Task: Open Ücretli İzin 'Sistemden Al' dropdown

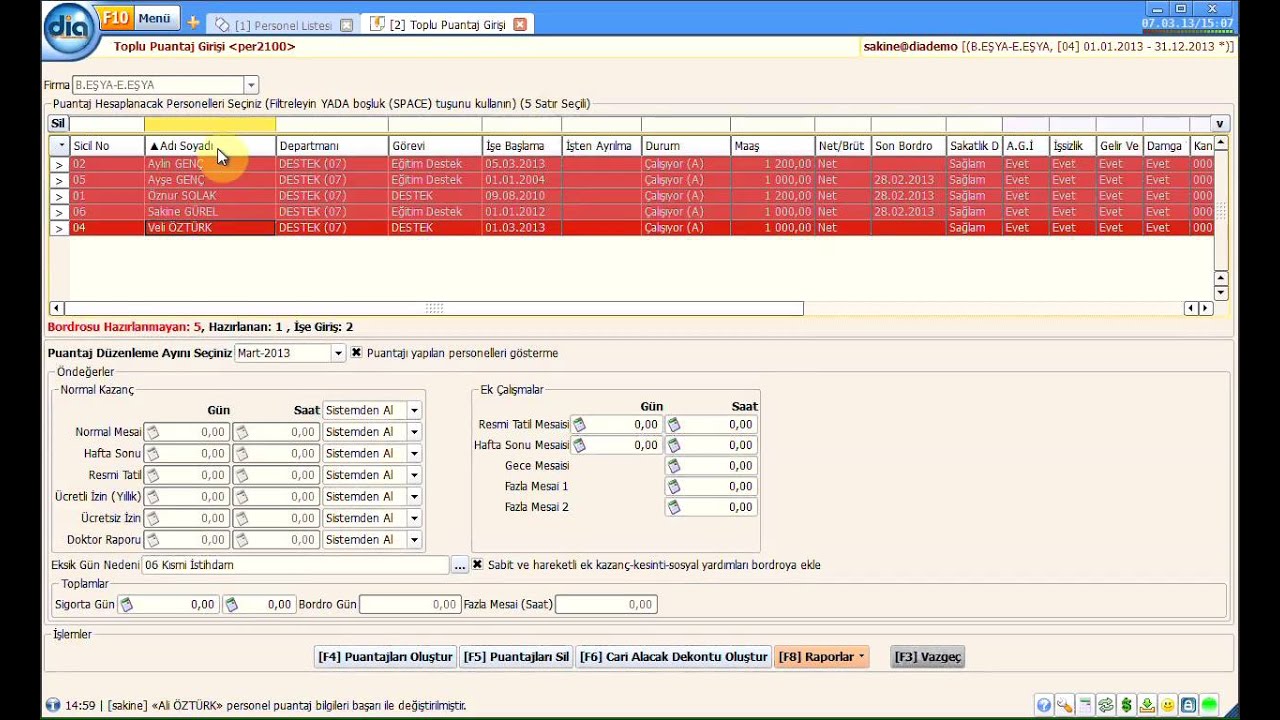Action: click(414, 497)
